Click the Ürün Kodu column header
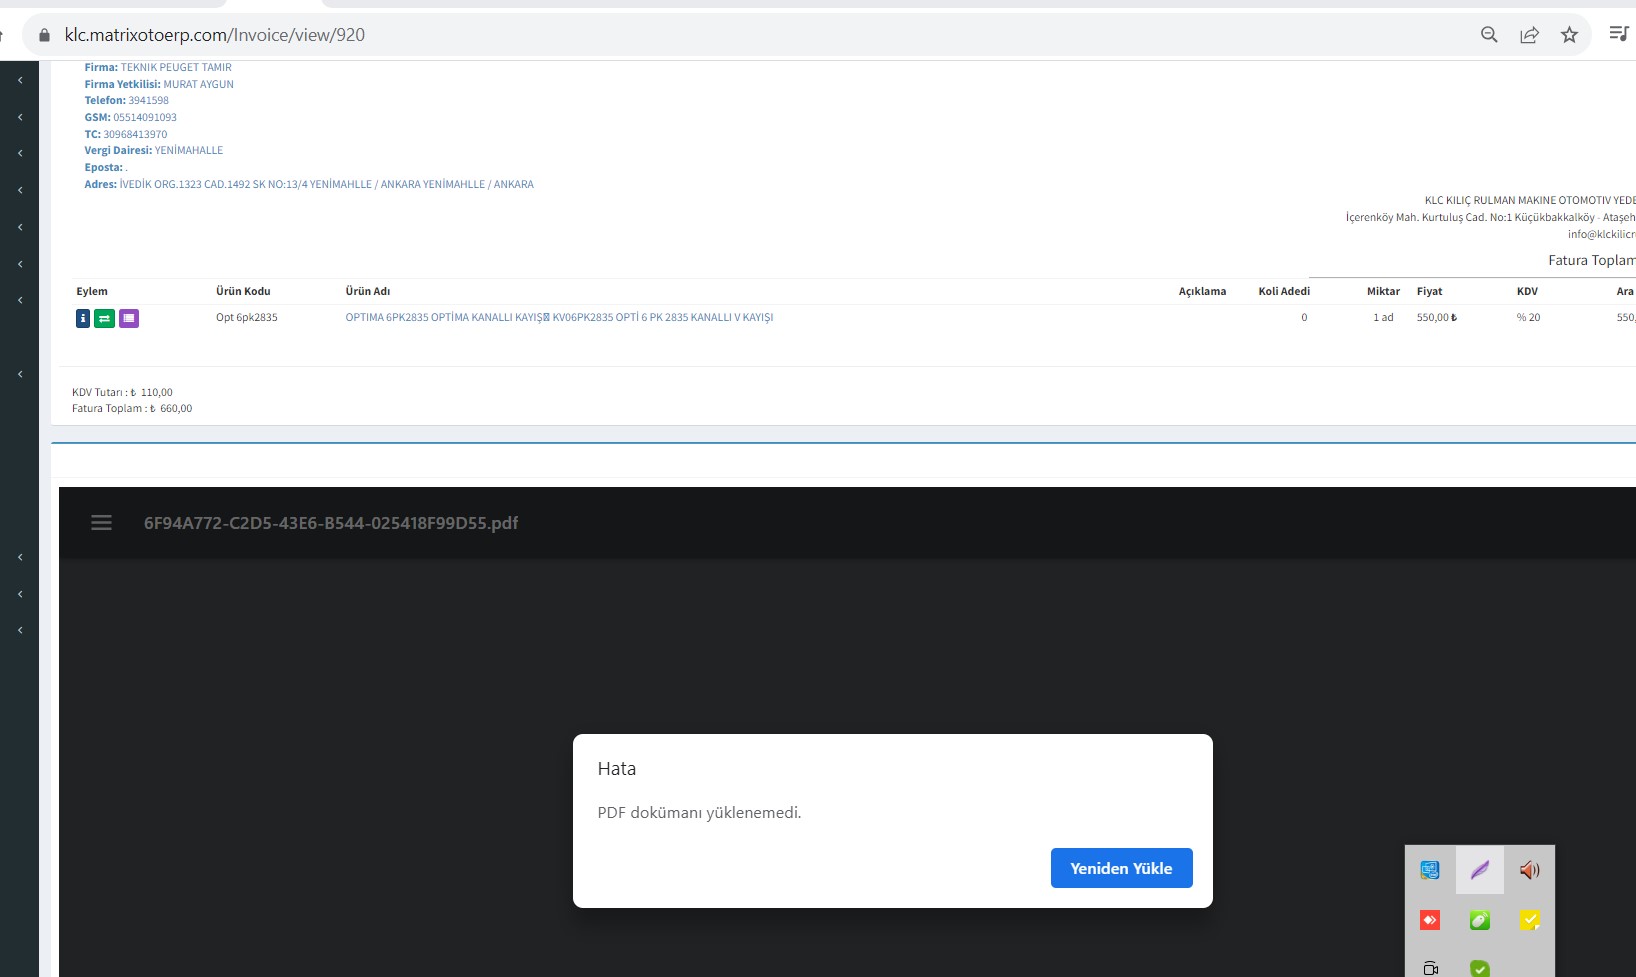 tap(243, 291)
